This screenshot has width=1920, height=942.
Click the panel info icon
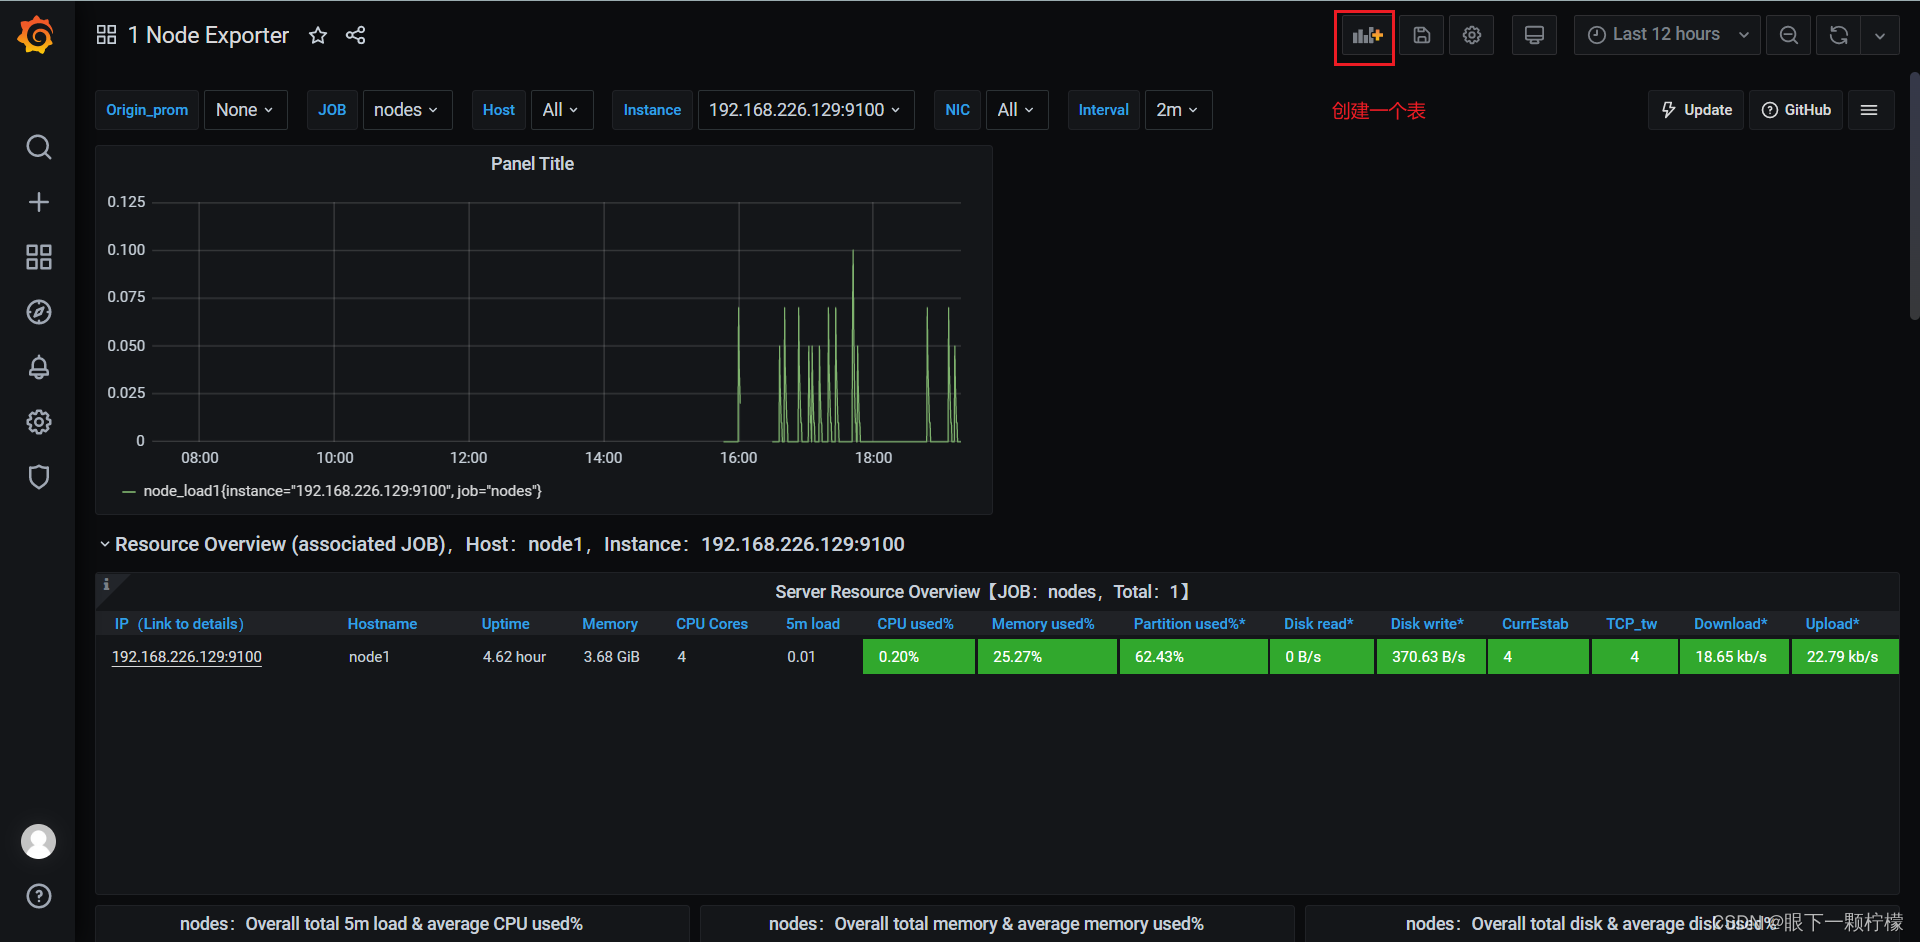click(x=106, y=584)
